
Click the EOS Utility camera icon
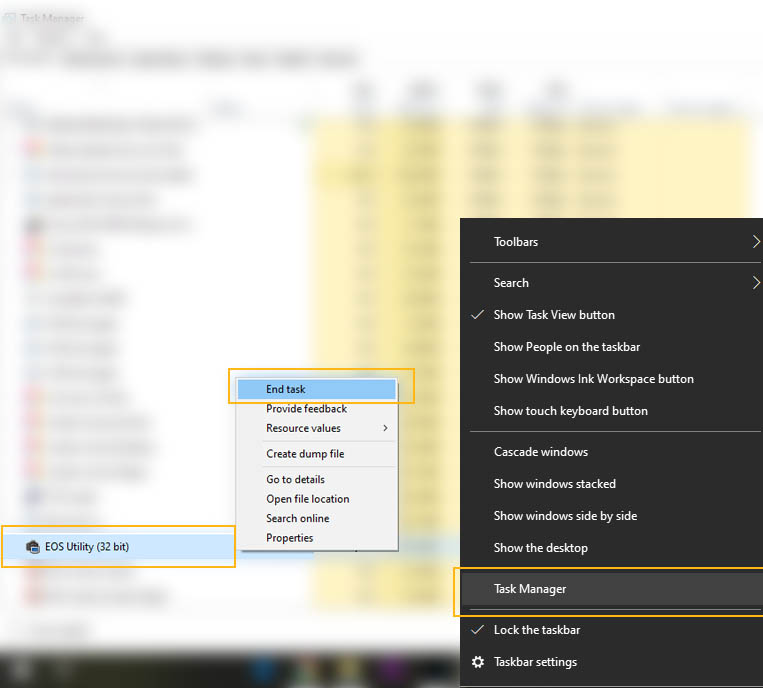(x=33, y=547)
